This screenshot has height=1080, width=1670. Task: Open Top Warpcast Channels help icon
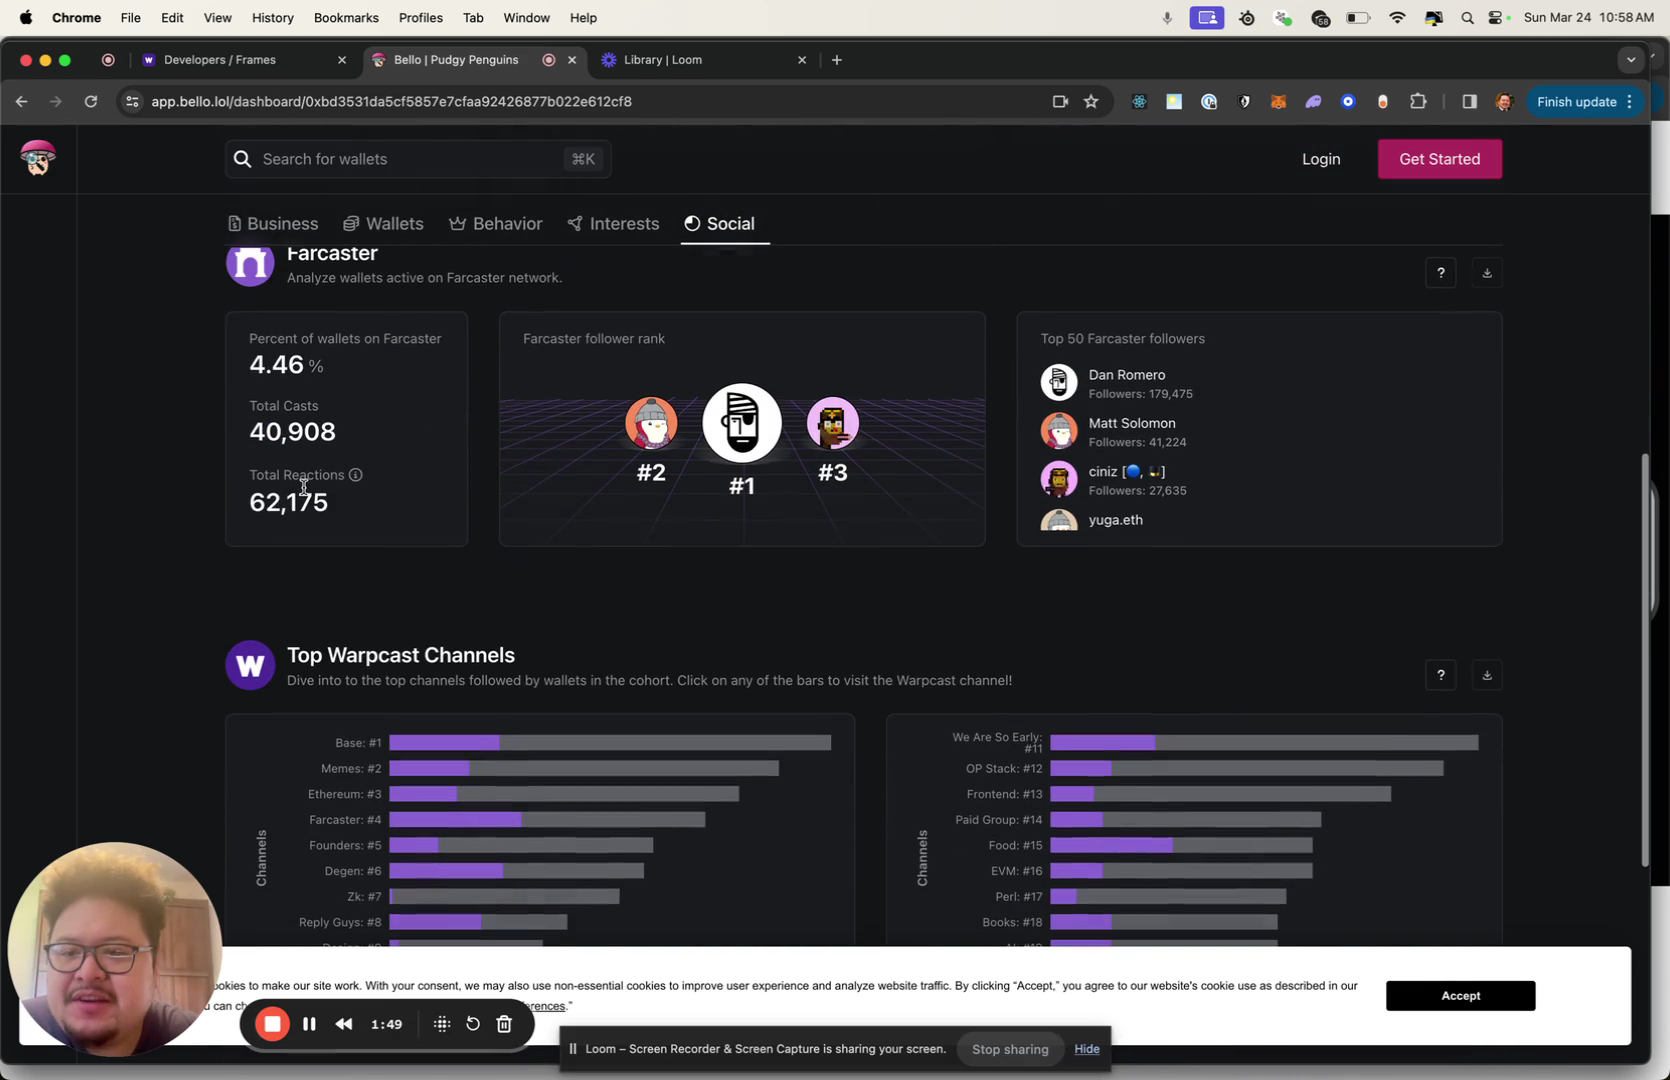tap(1440, 675)
